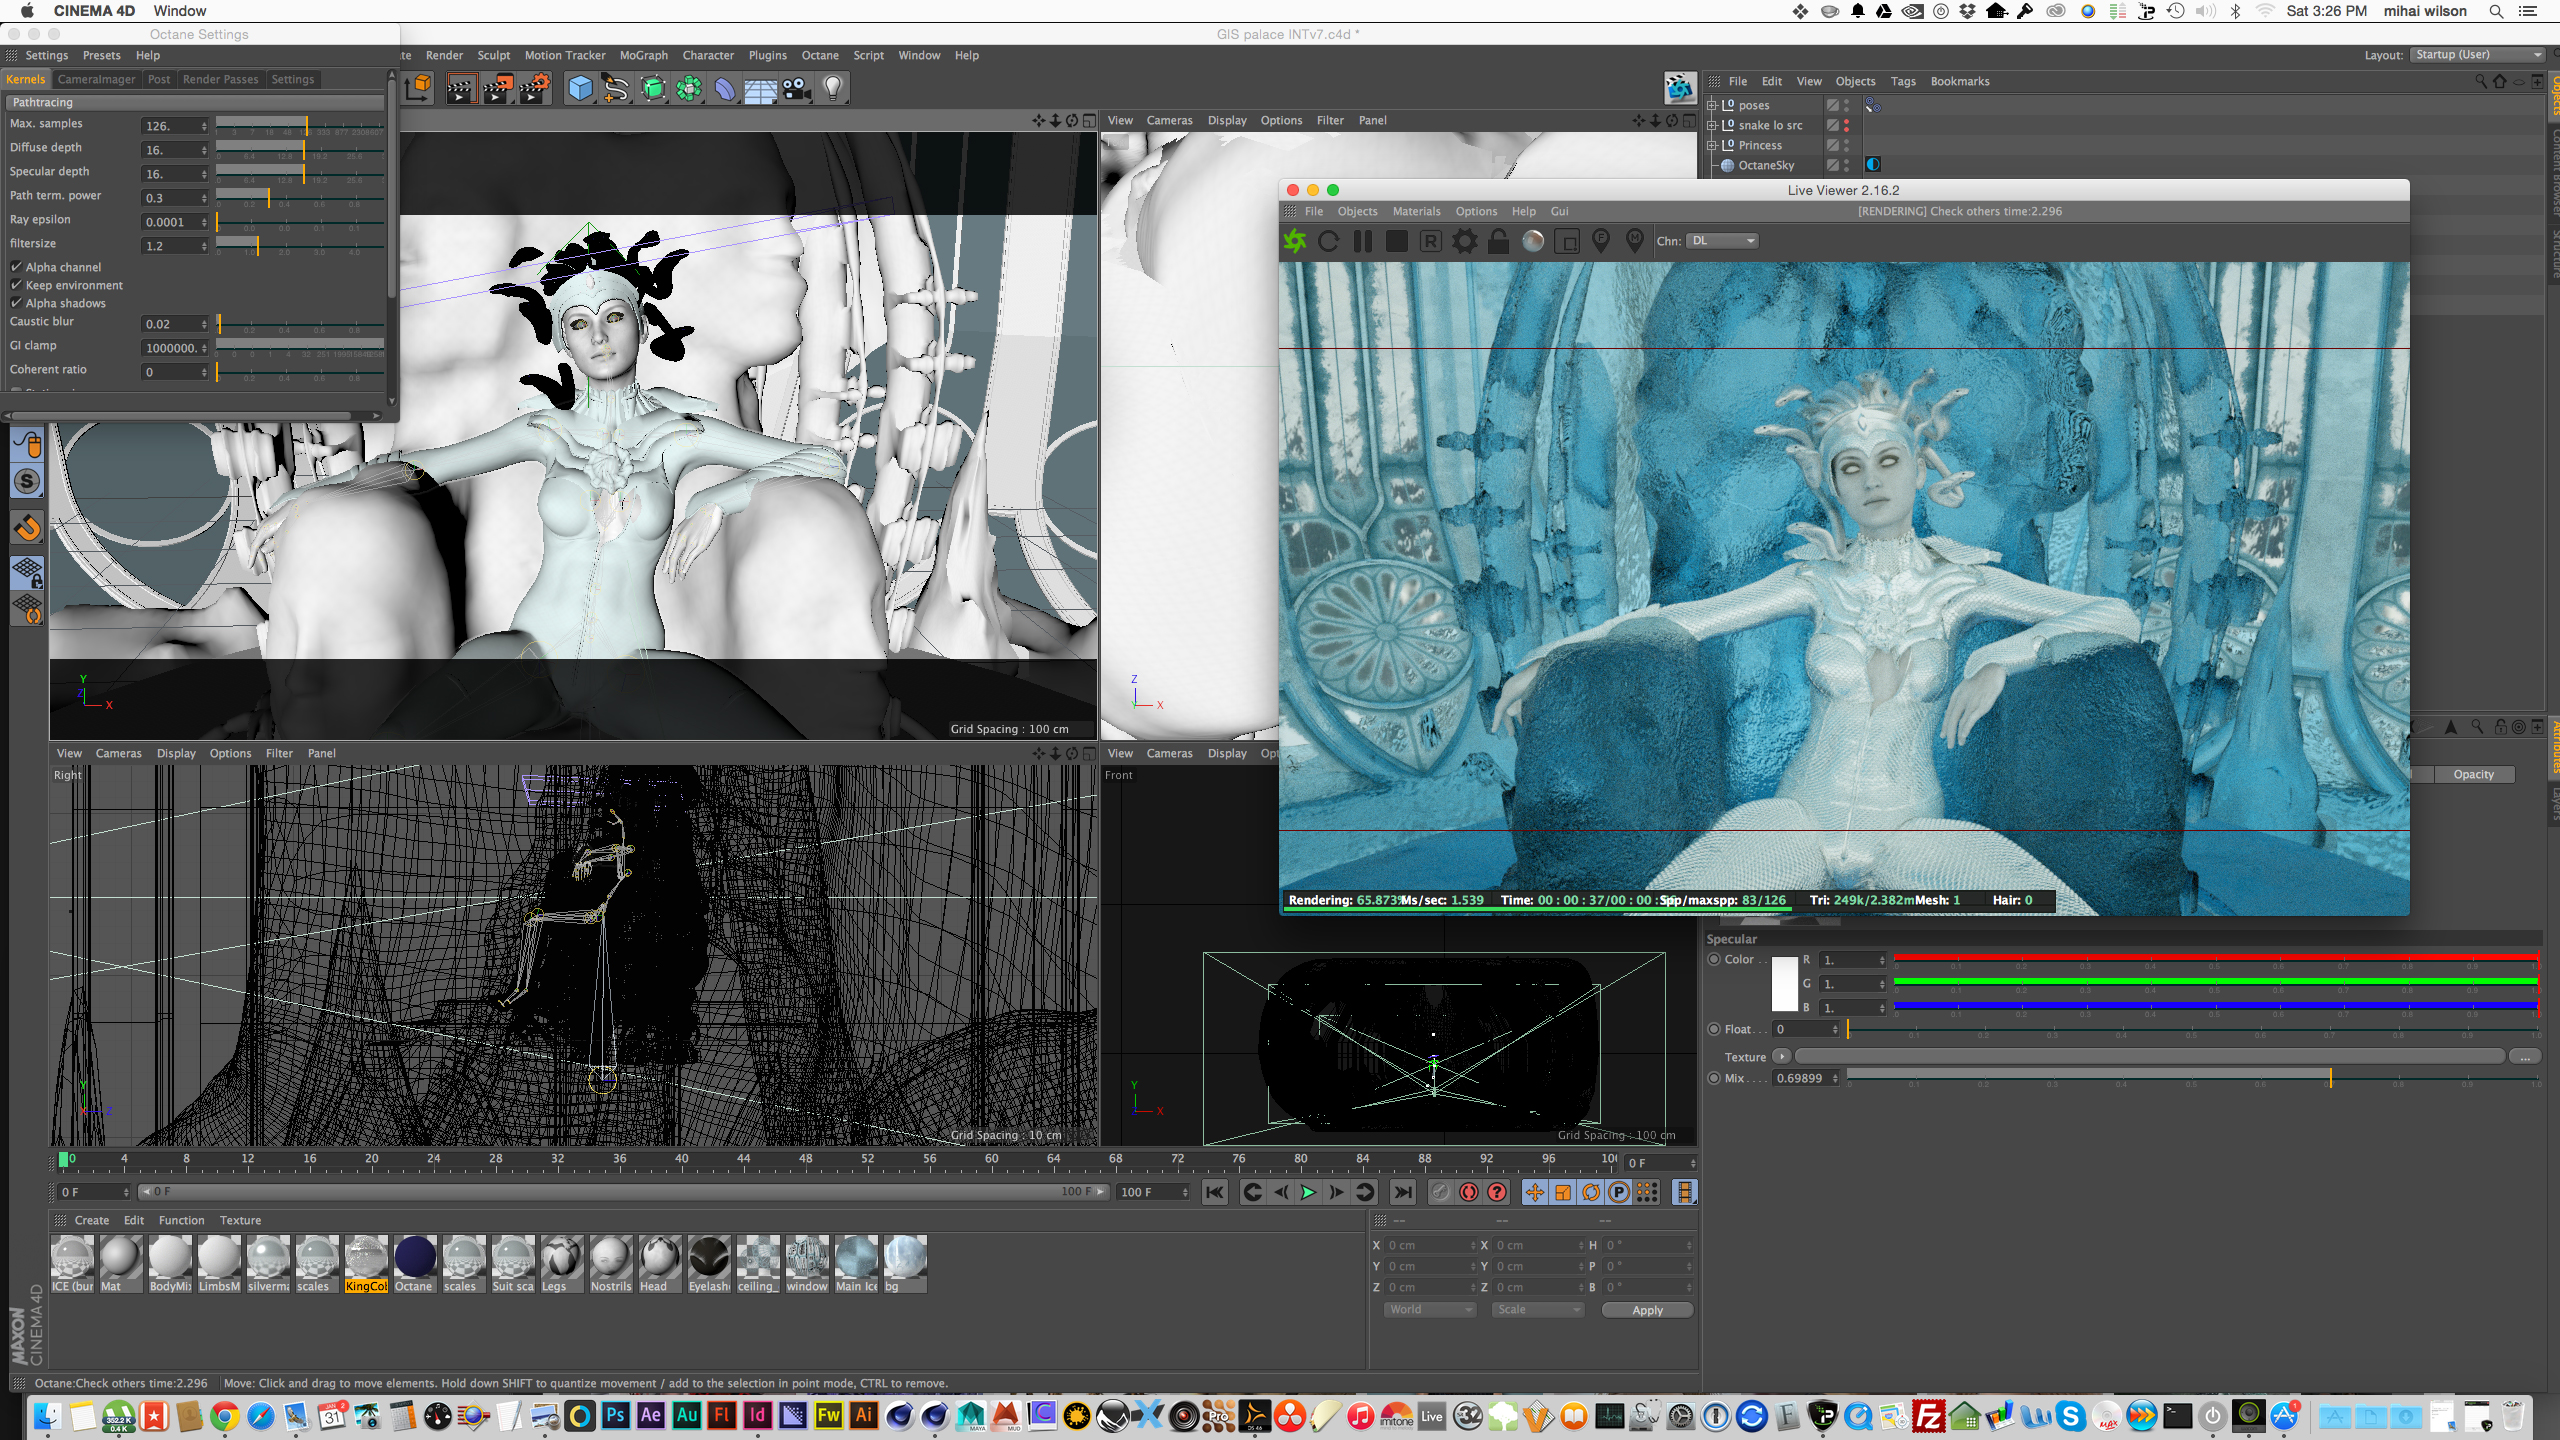Click the Opacity button in attributes panel

[2474, 774]
